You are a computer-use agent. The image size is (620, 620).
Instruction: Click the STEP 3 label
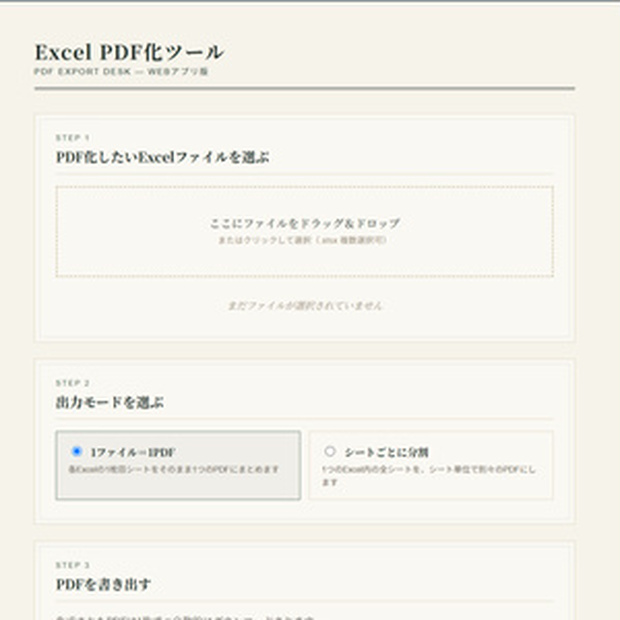click(x=72, y=565)
